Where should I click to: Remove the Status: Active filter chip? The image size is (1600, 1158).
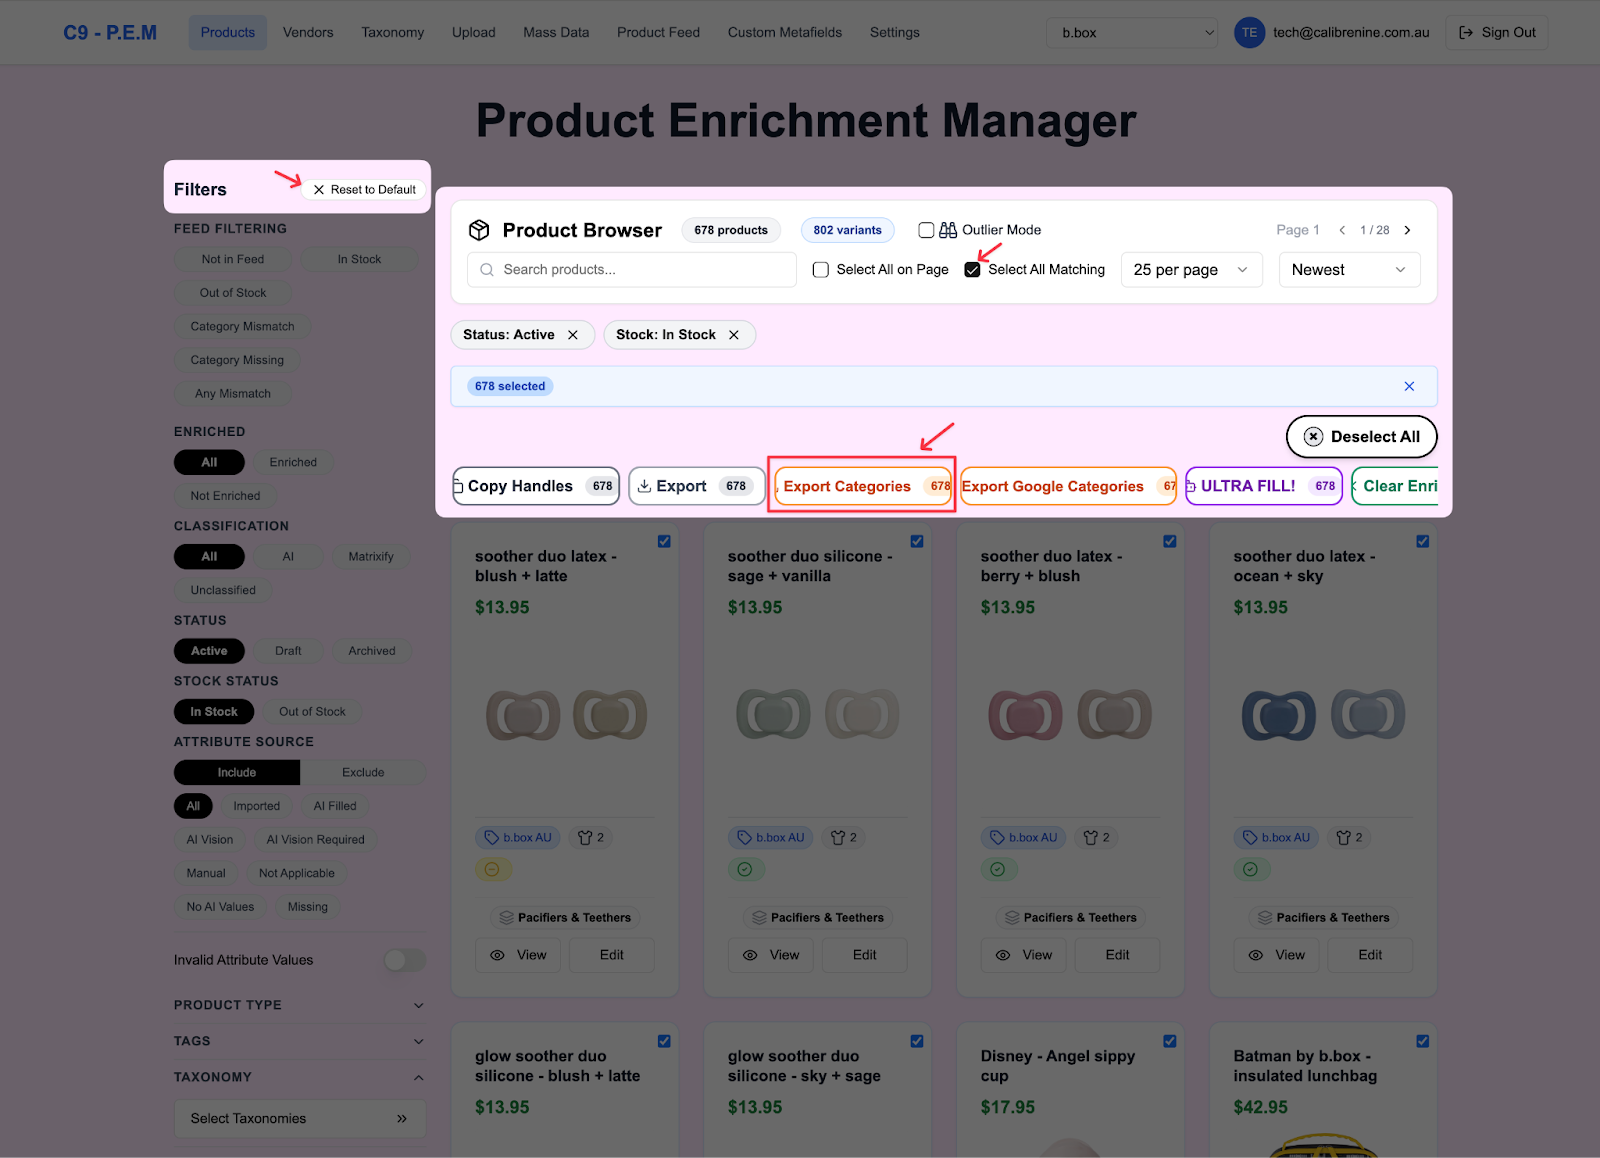pos(573,335)
